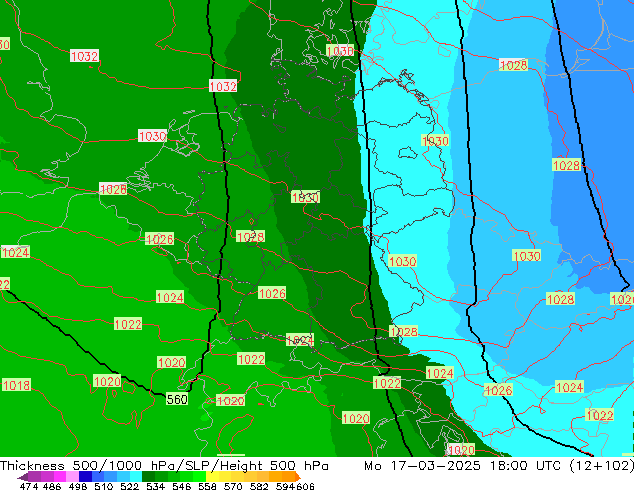Pick the first yellow swatch above 558

coord(212,476)
